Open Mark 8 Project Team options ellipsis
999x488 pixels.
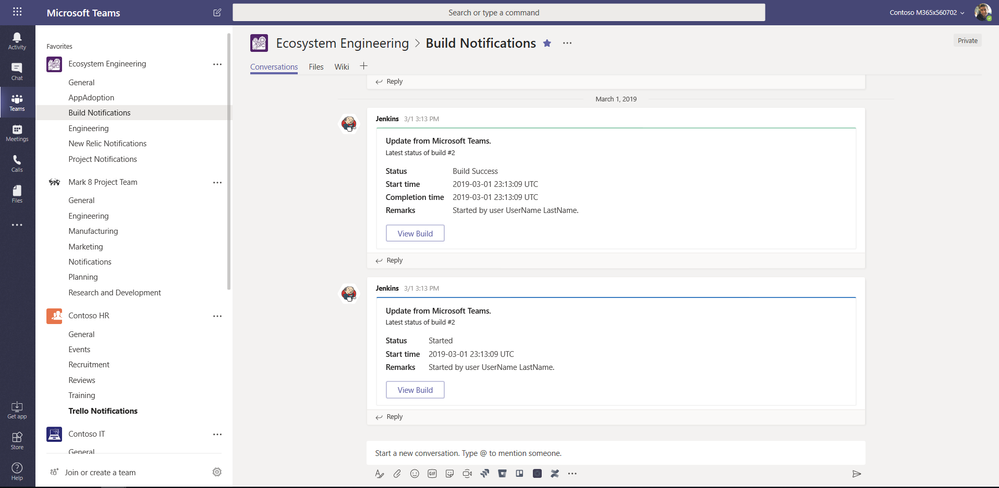click(x=217, y=182)
